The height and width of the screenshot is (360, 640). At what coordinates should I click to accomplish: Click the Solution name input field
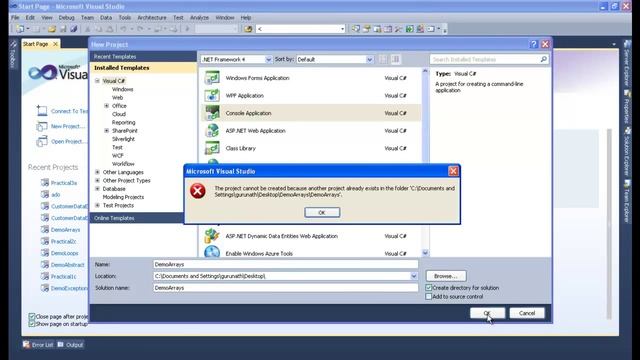click(x=286, y=288)
